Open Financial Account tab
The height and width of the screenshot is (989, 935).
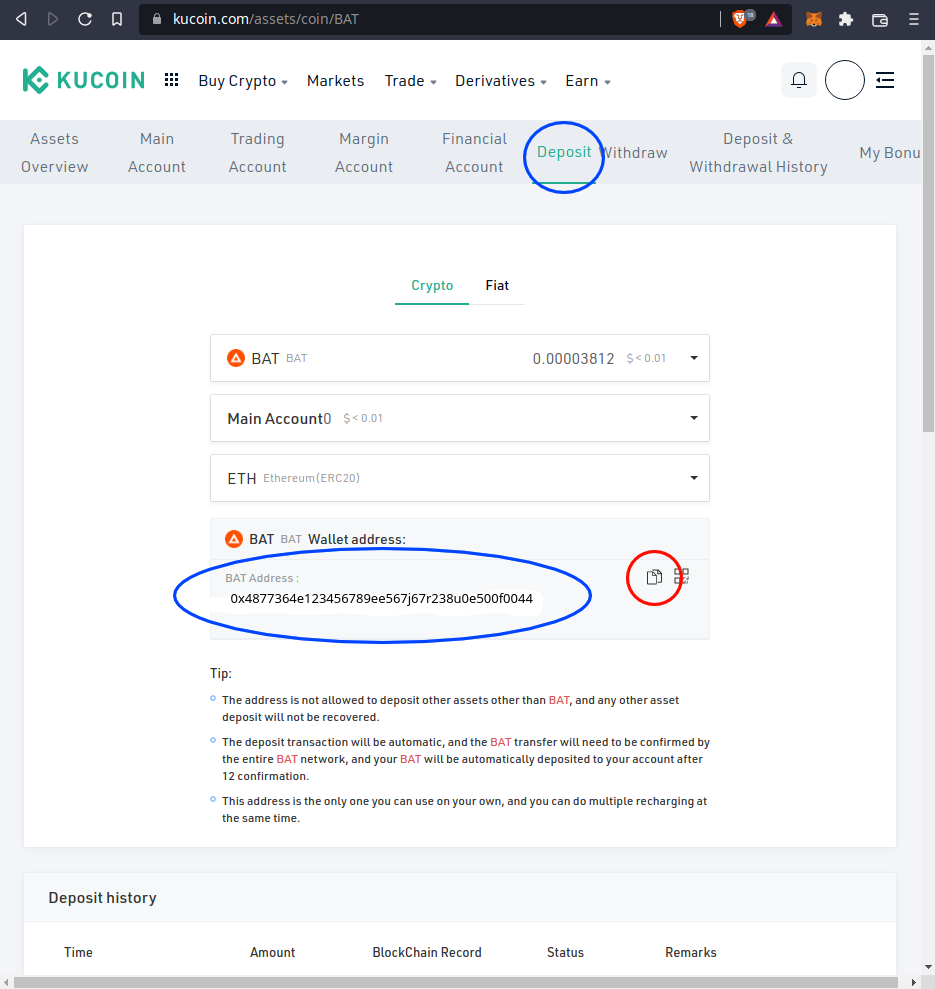click(x=474, y=153)
